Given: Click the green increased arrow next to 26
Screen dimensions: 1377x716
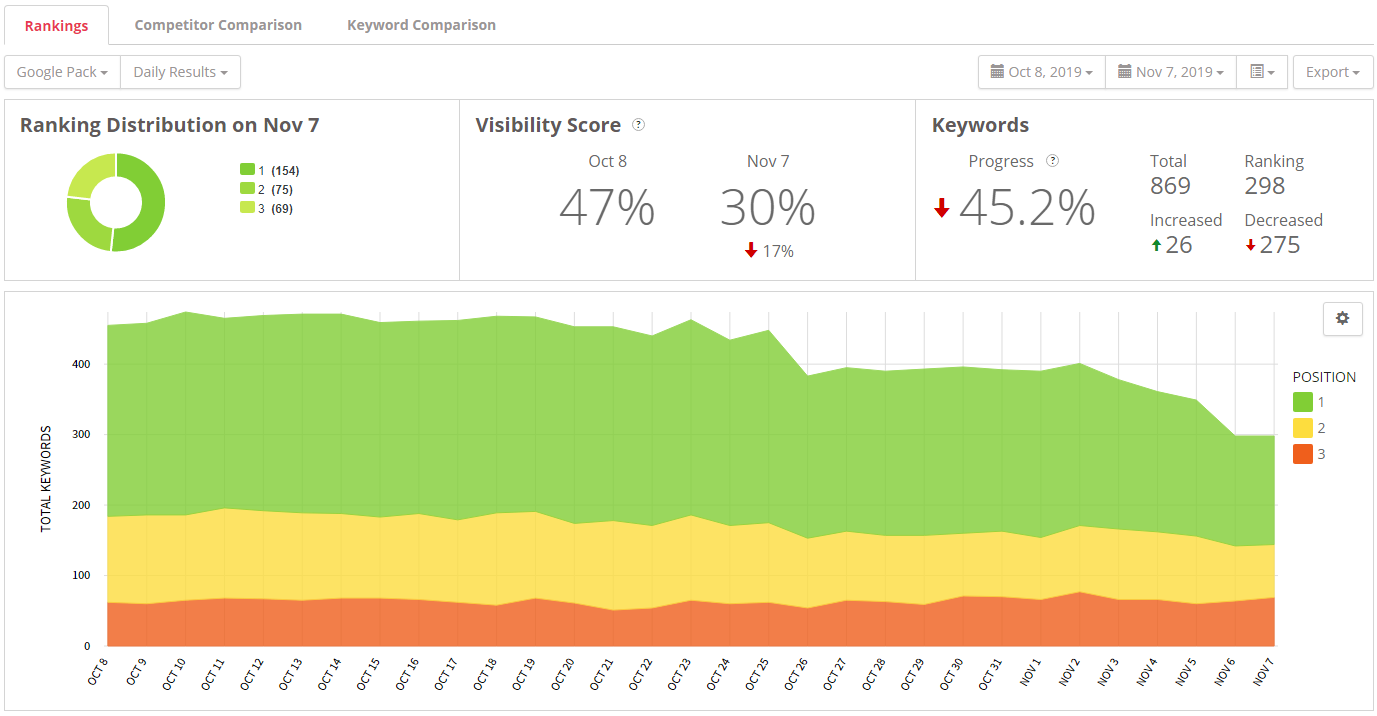Looking at the screenshot, I should pos(1157,246).
